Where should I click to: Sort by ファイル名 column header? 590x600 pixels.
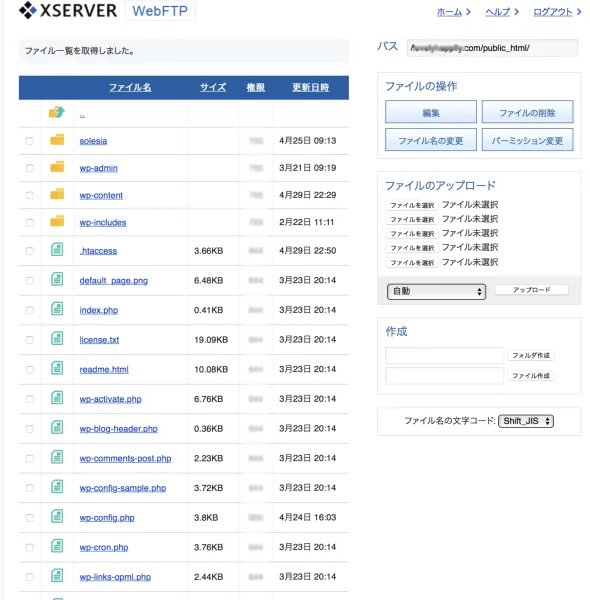tap(130, 87)
